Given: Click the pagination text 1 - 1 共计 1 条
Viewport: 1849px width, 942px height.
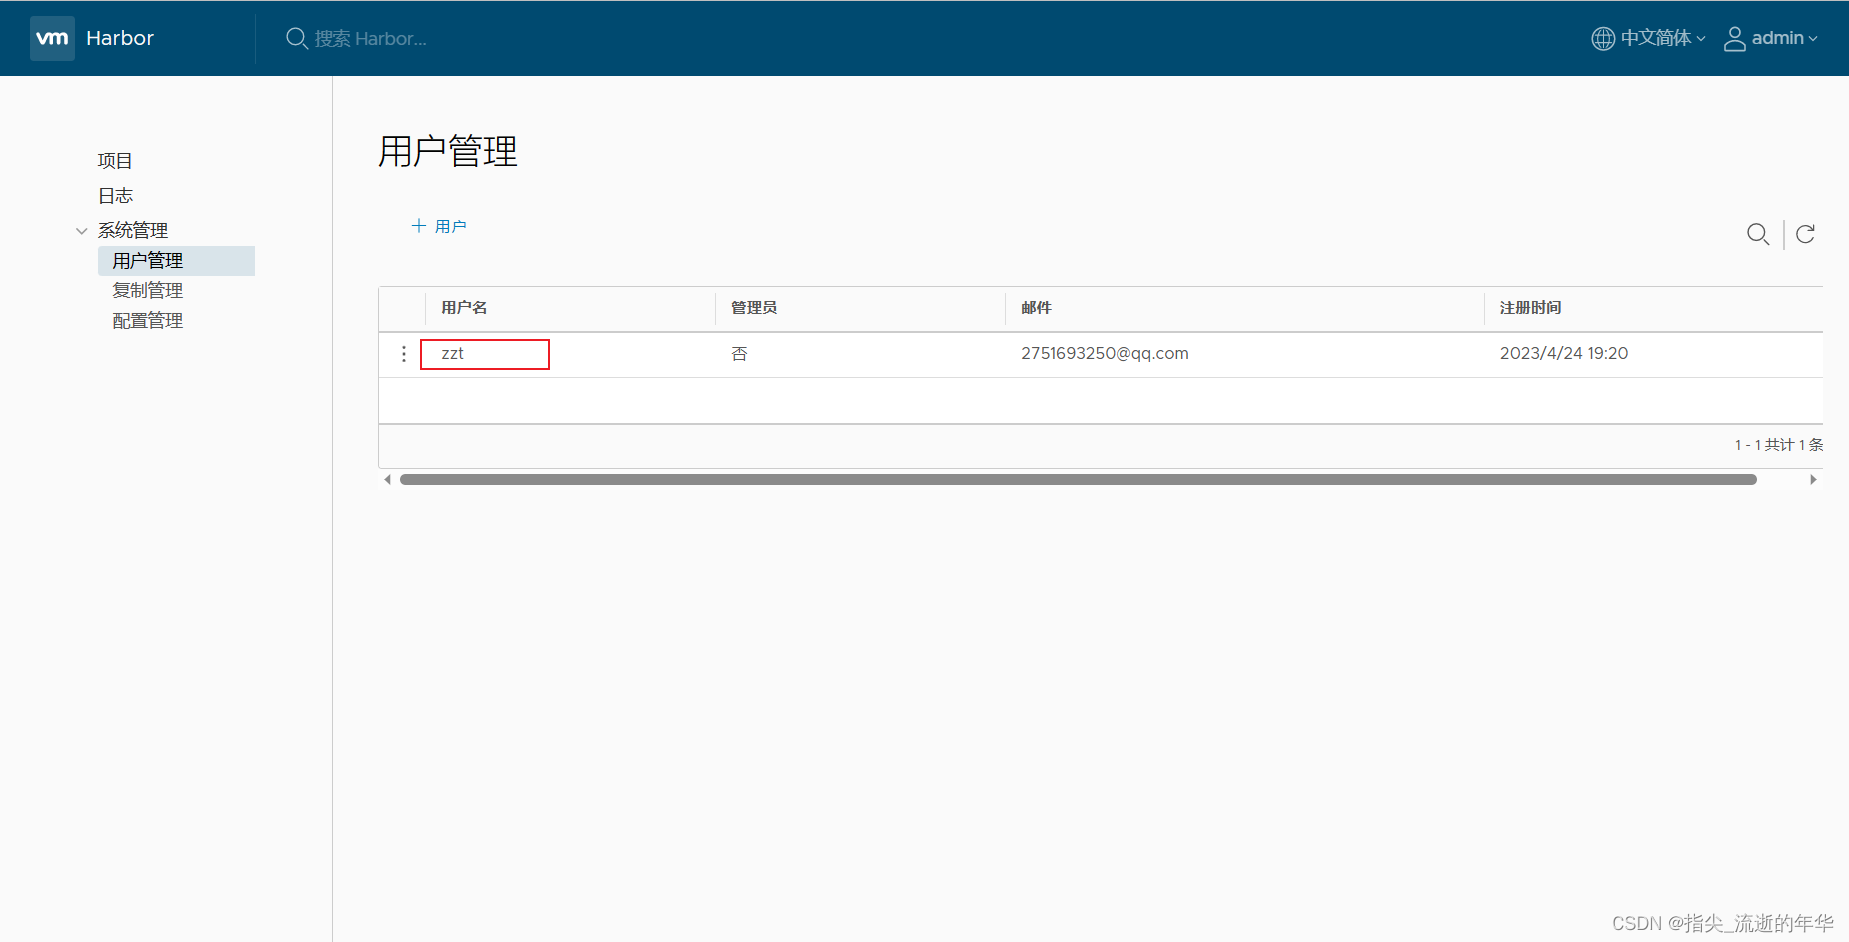Looking at the screenshot, I should pos(1778,445).
